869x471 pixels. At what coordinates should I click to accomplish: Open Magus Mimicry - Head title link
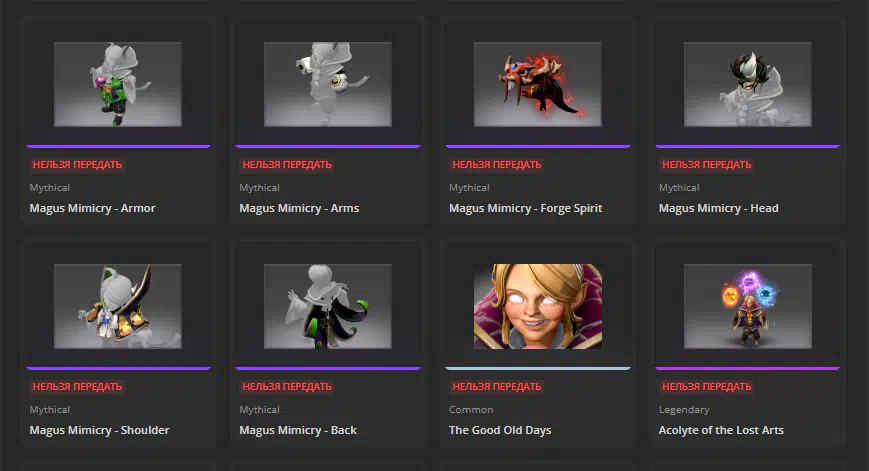pos(718,208)
